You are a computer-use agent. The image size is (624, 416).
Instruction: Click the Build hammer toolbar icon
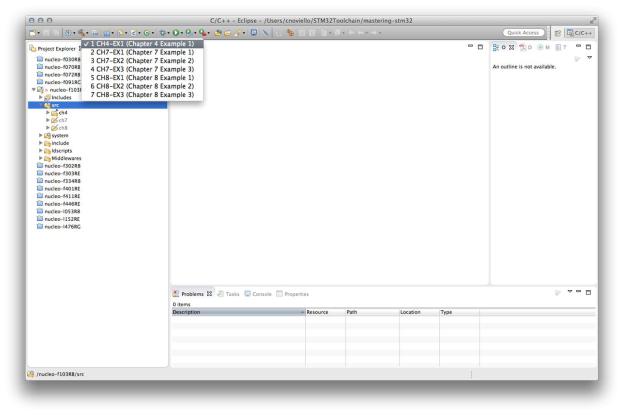pyautogui.click(x=82, y=33)
